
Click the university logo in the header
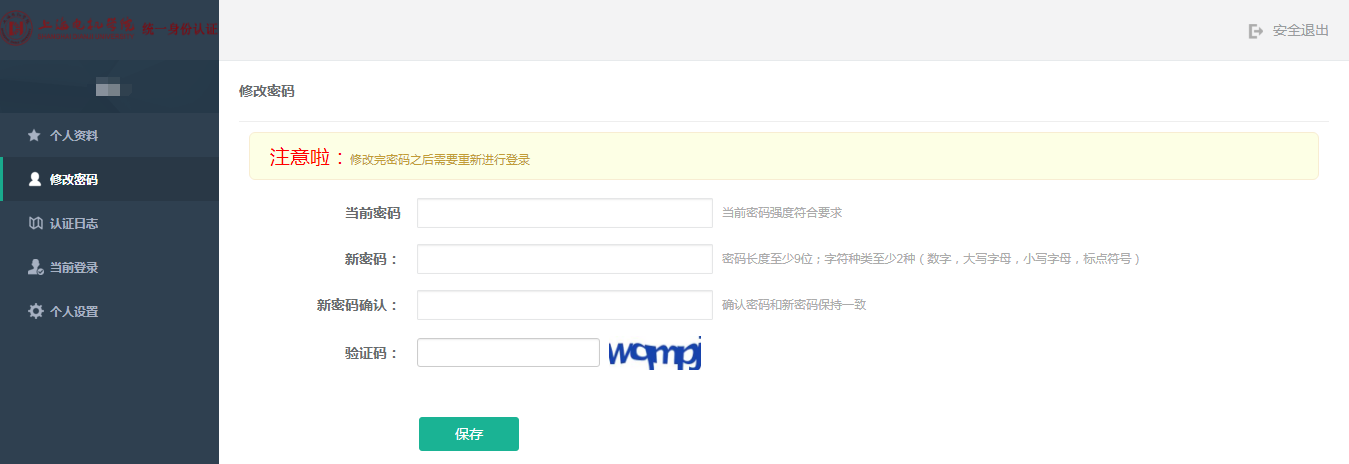point(16,27)
